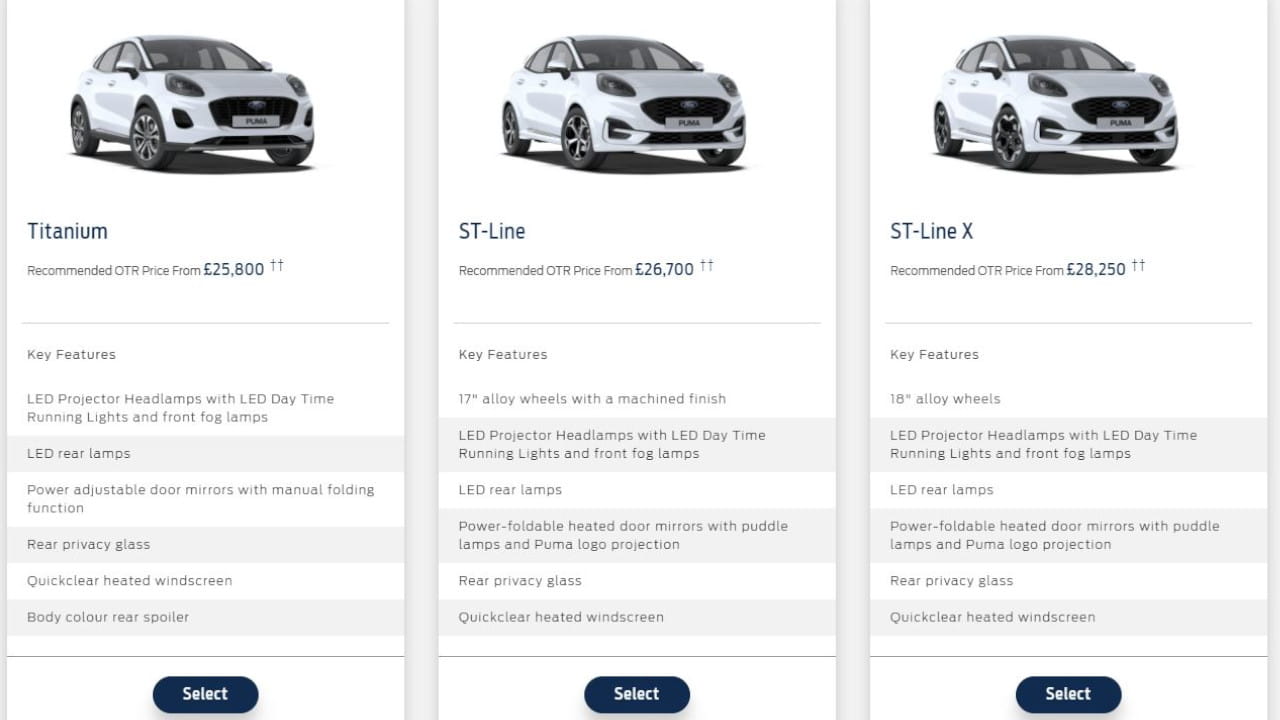Click the Titanium car image
Screen dimensions: 1280x720
tap(192, 102)
